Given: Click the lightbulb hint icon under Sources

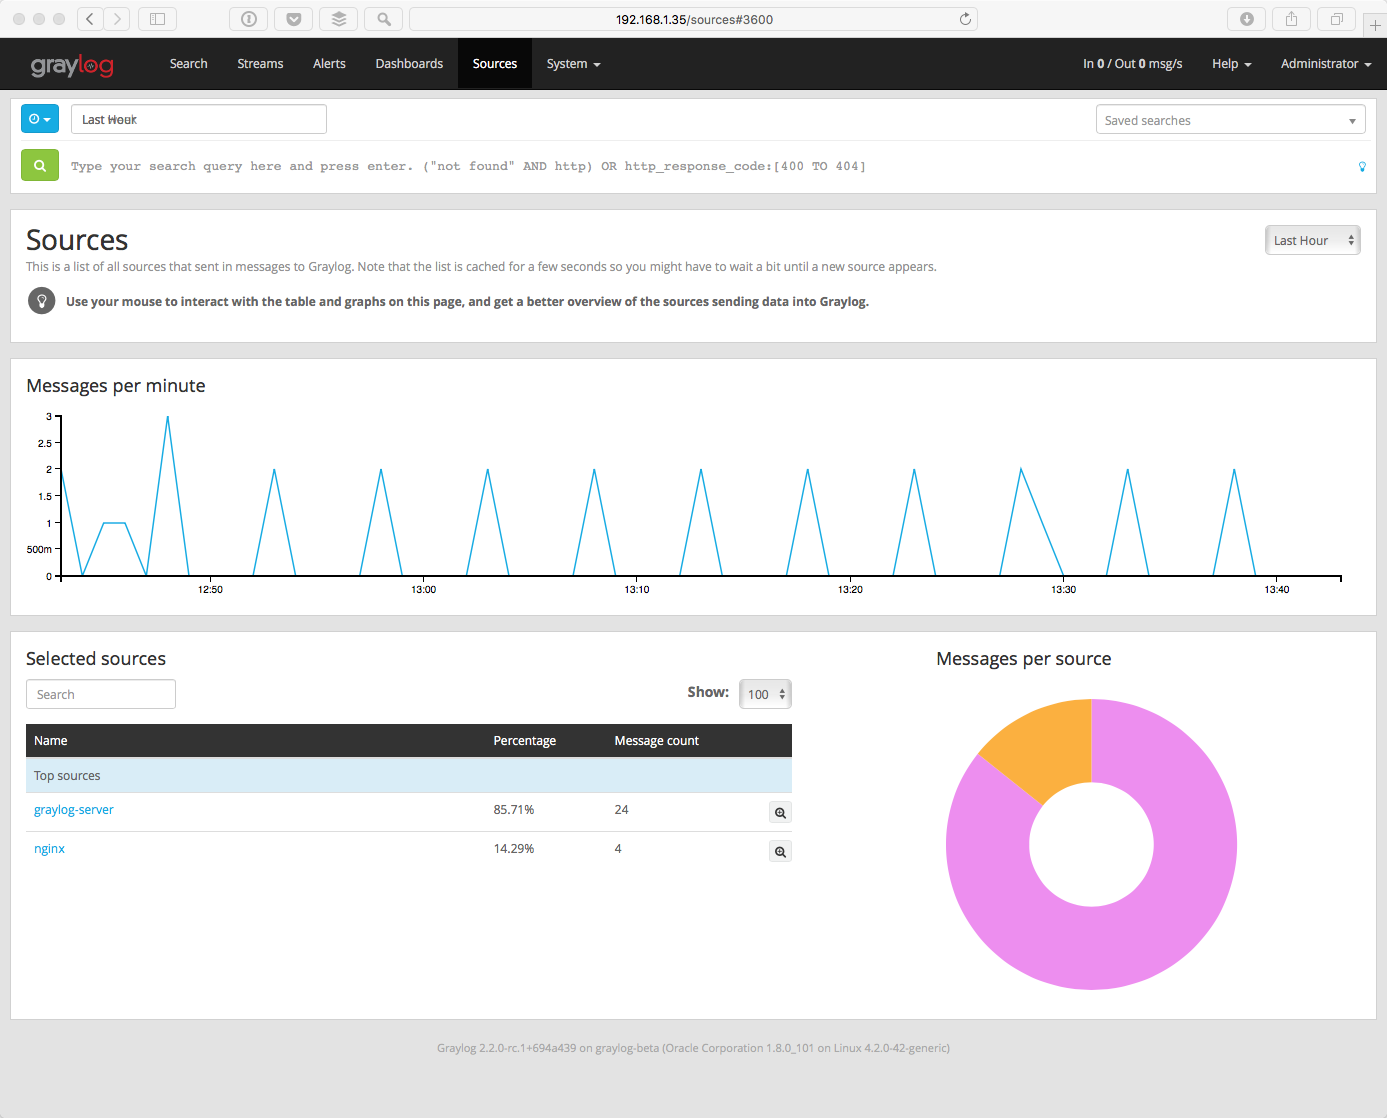Looking at the screenshot, I should (x=42, y=301).
